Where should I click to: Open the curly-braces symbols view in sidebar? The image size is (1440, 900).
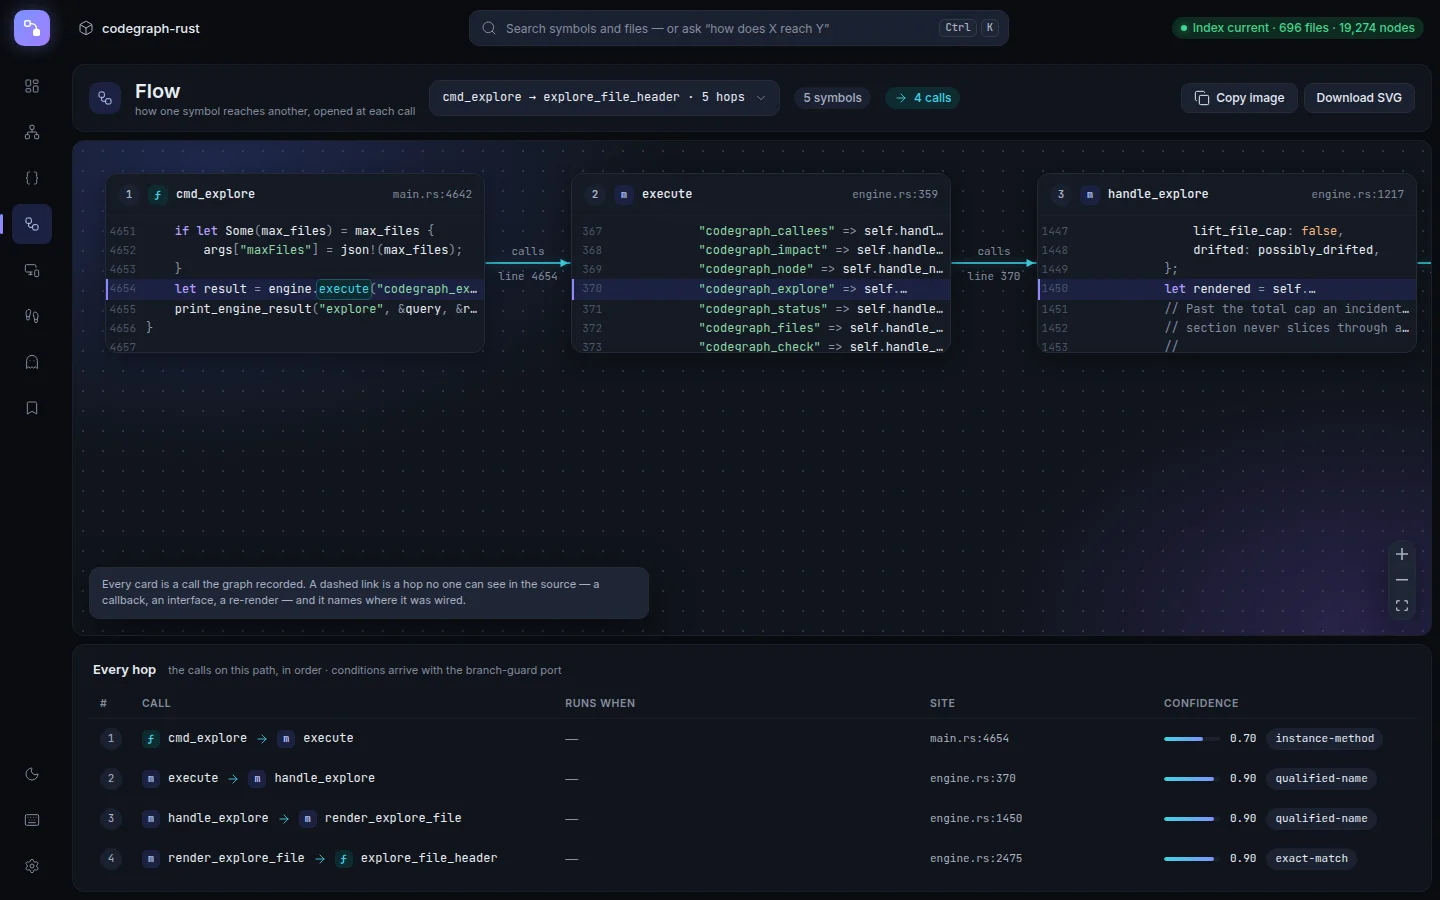click(32, 178)
